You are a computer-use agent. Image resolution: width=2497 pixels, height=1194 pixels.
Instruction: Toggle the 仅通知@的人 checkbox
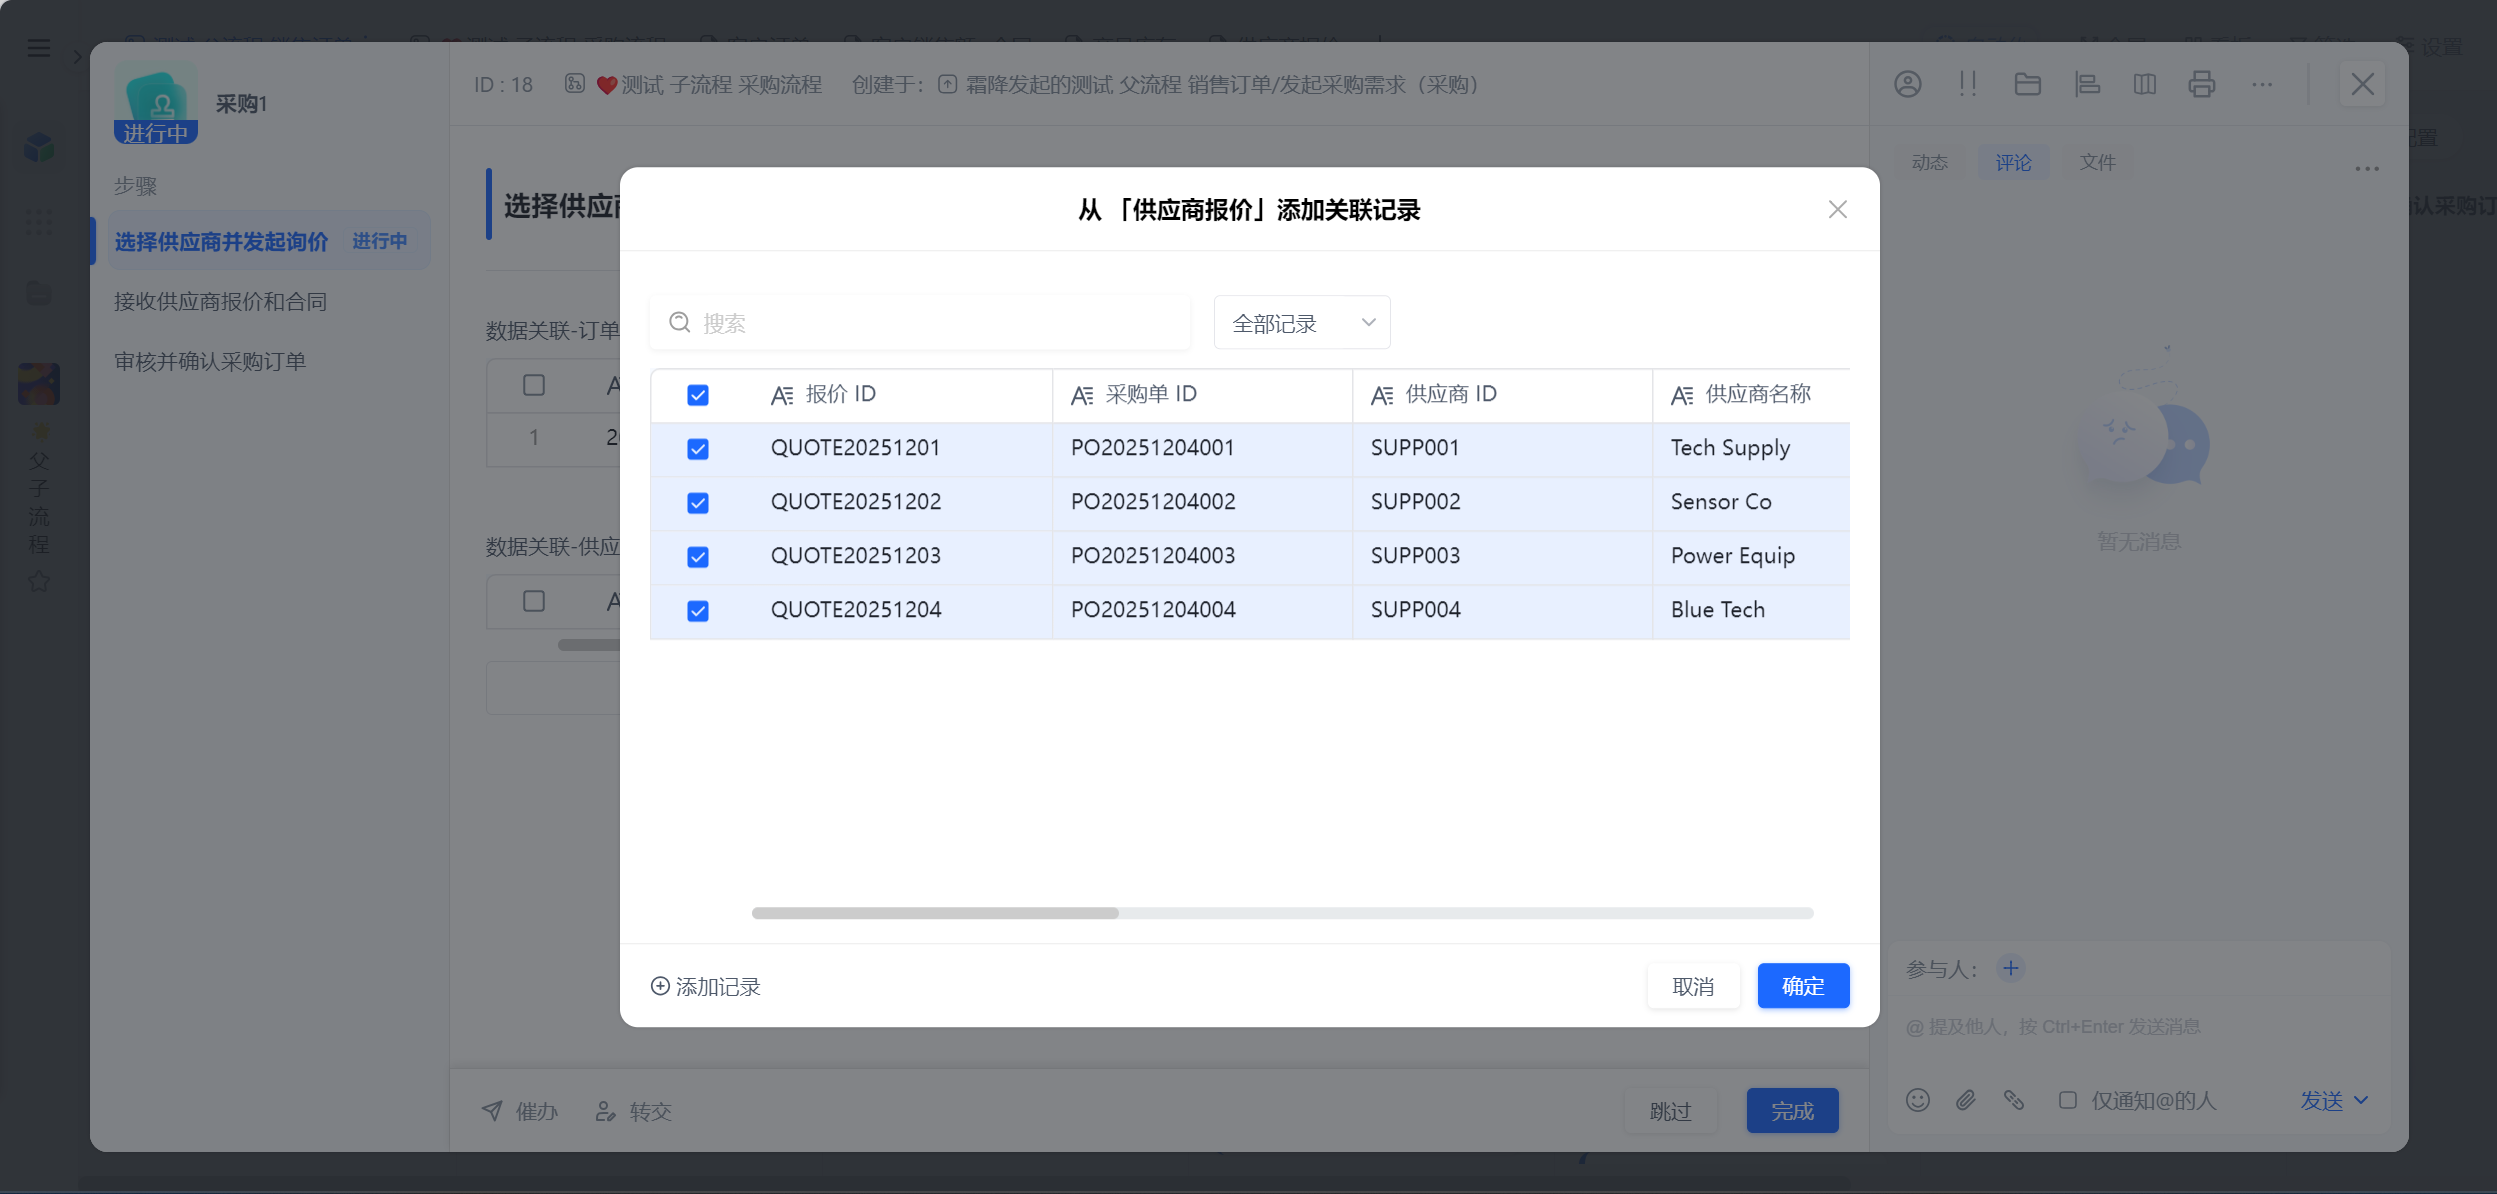2067,1100
